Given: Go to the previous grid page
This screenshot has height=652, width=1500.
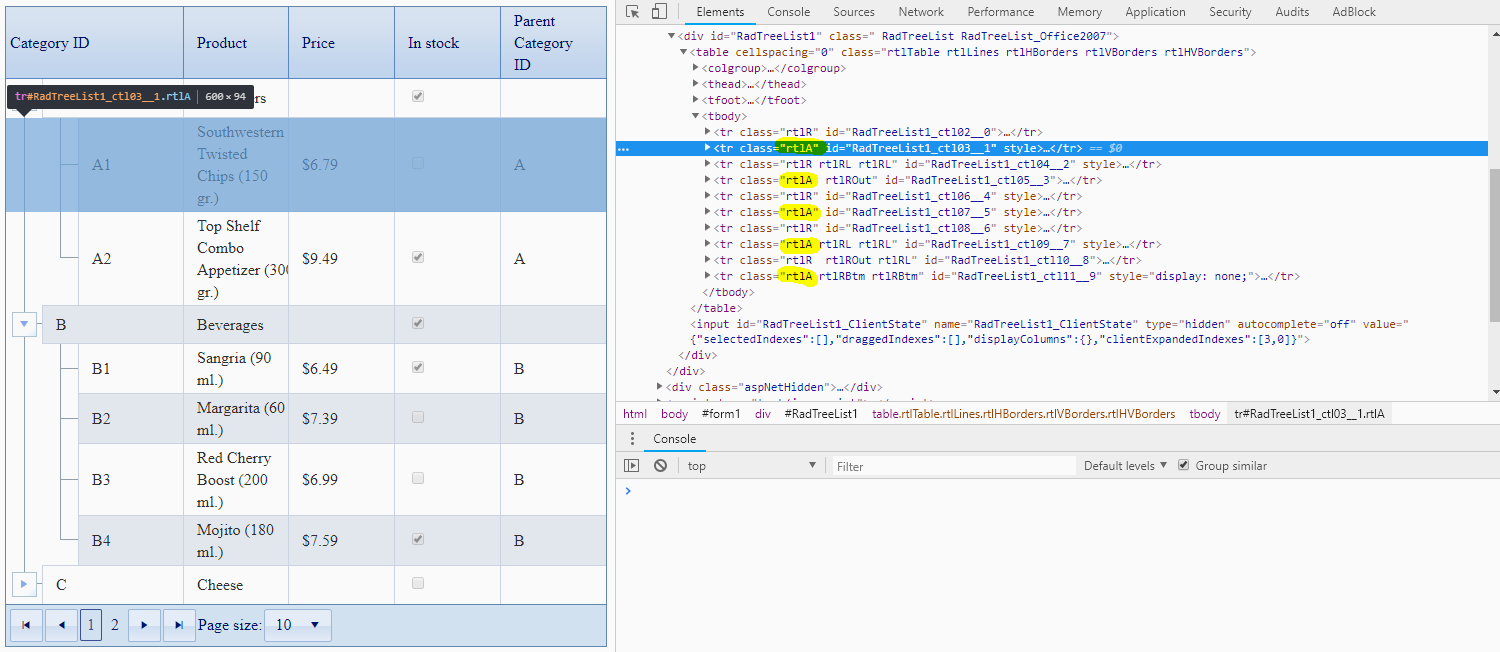Looking at the screenshot, I should coord(61,625).
